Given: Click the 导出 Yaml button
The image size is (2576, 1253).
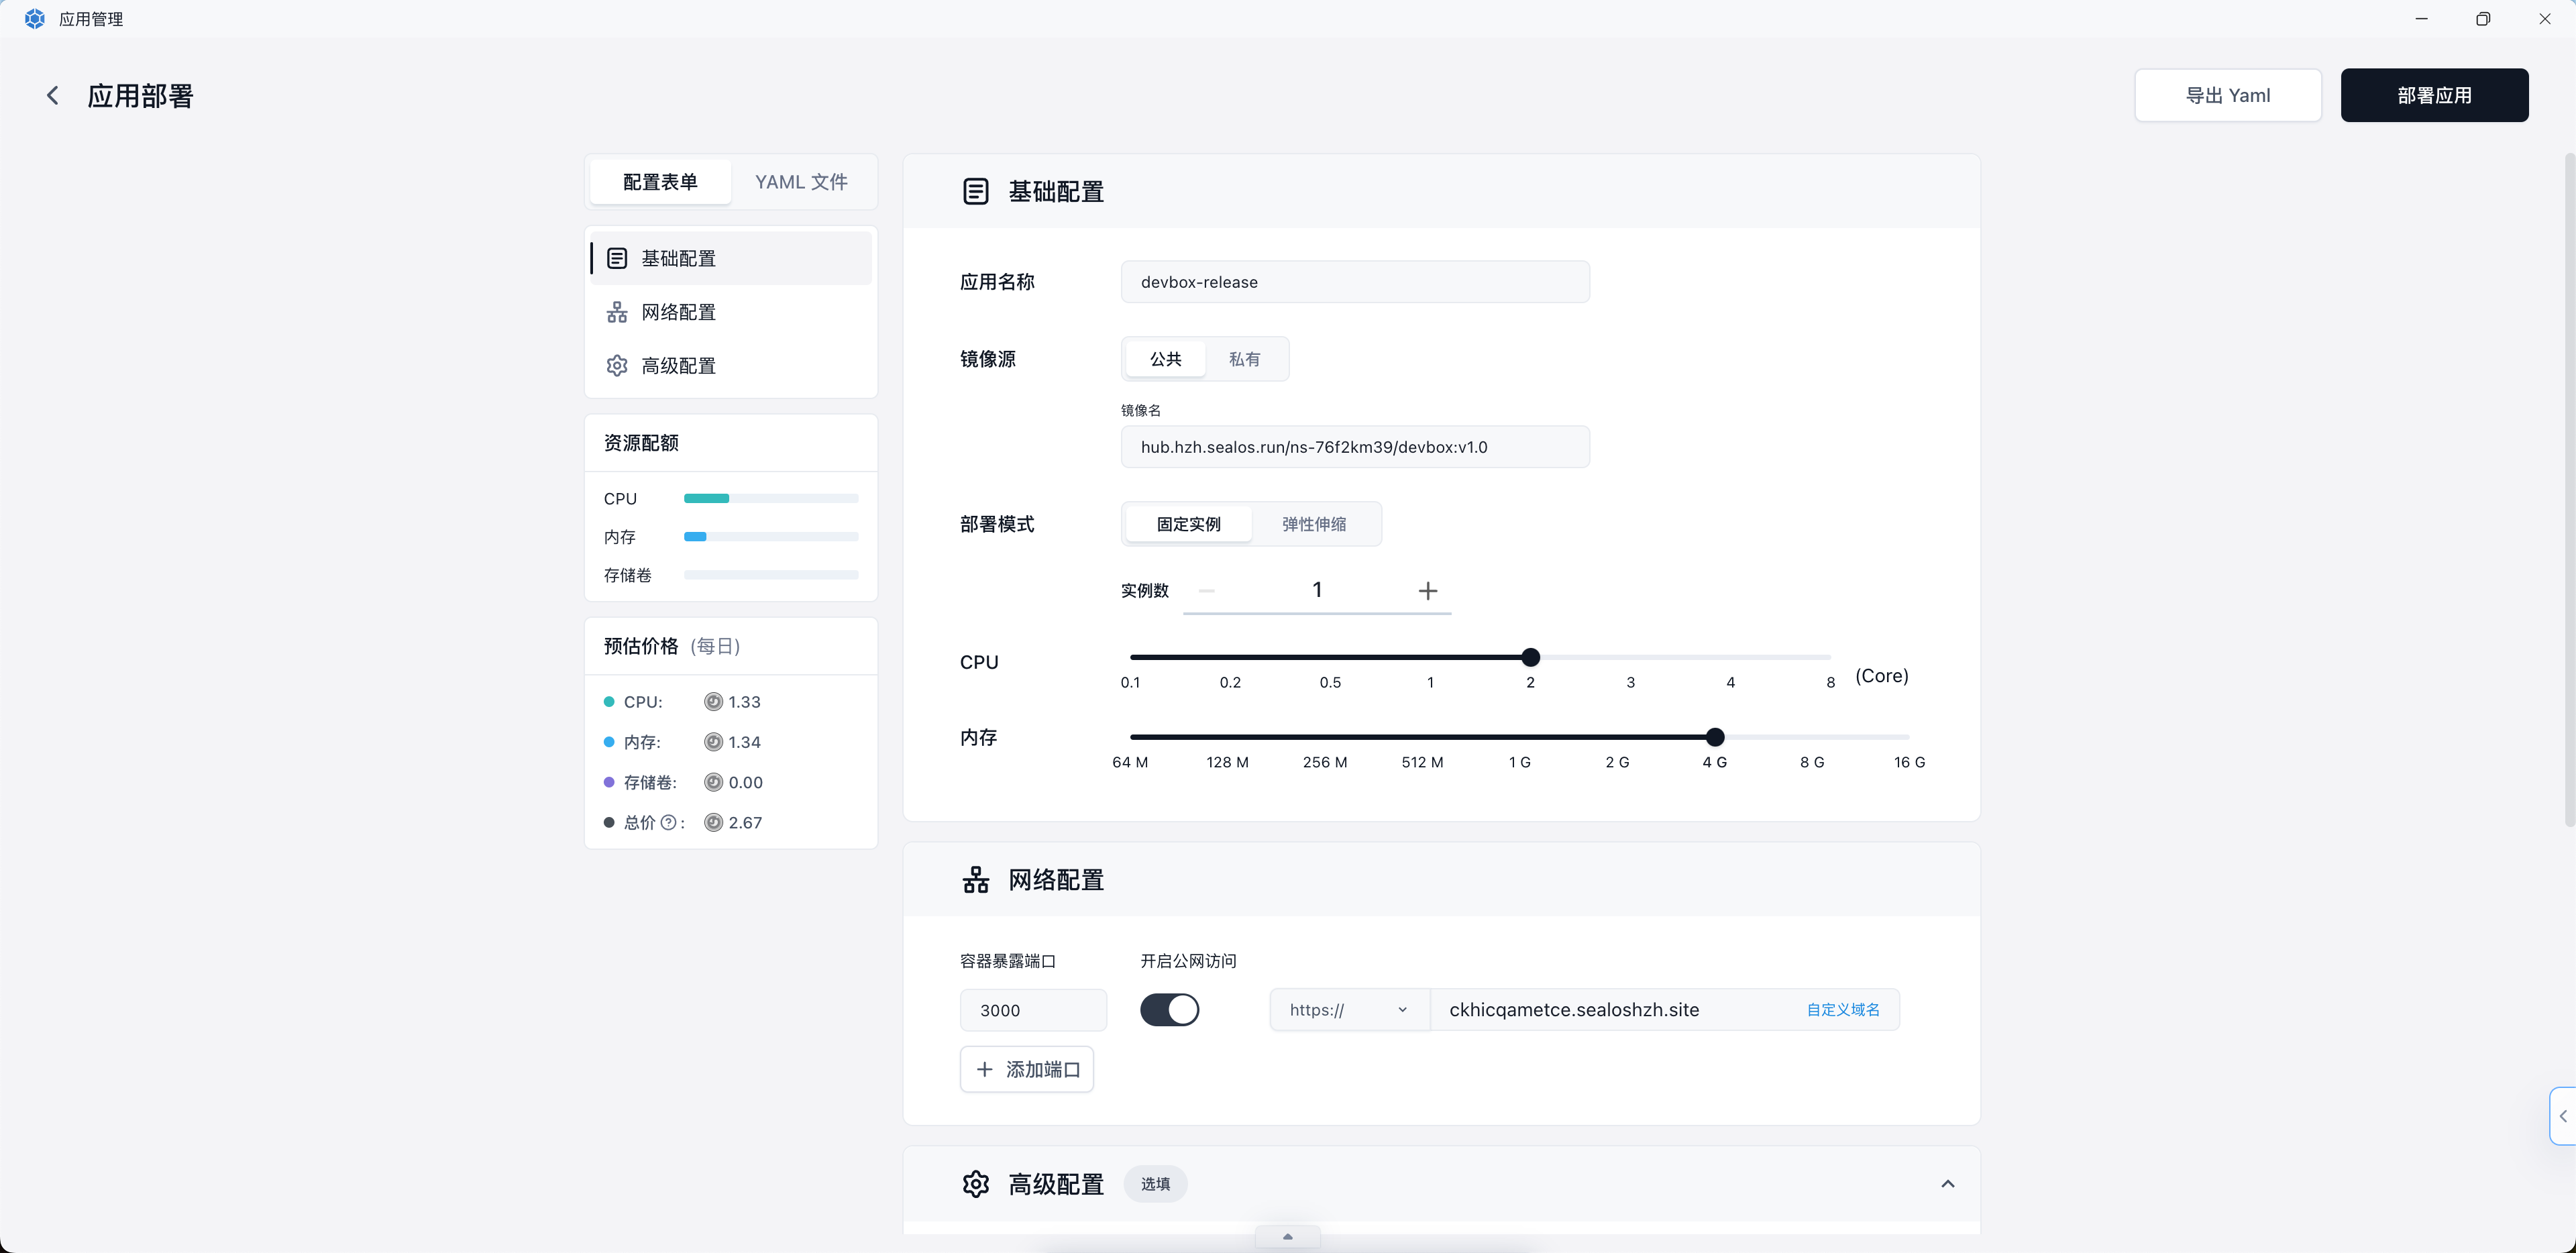Looking at the screenshot, I should click(2228, 95).
